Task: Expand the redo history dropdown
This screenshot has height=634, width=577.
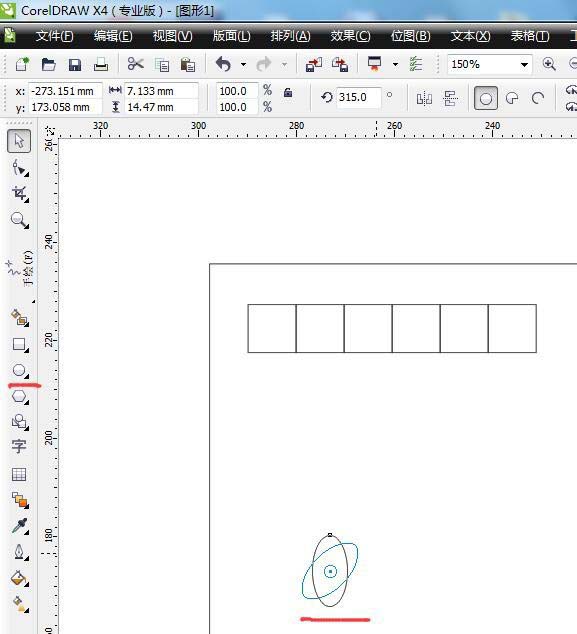Action: 285,64
